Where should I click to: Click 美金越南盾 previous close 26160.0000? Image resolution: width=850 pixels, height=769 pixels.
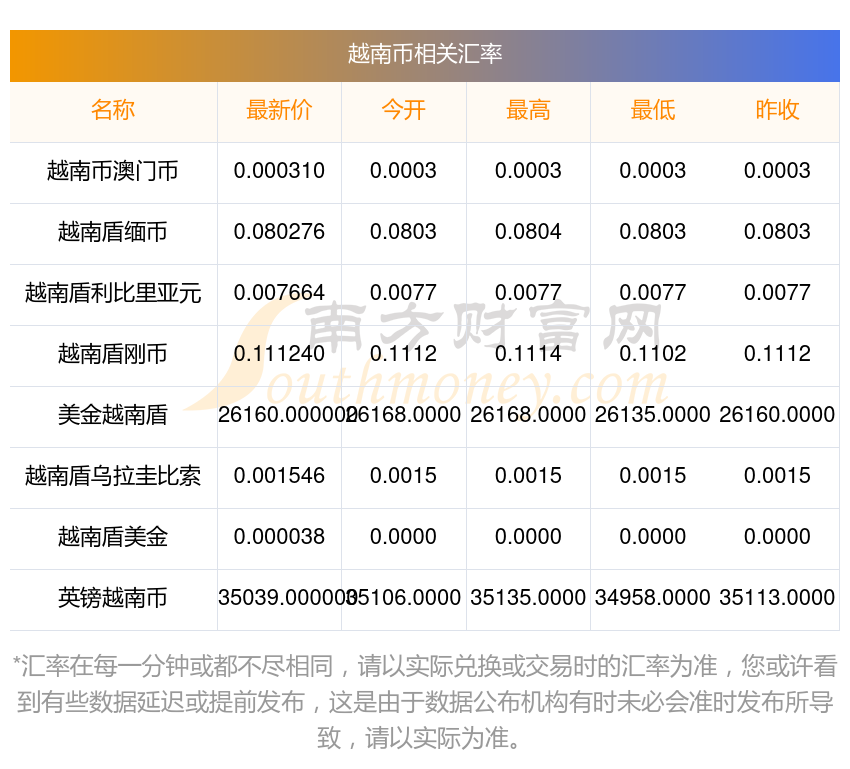click(x=777, y=415)
